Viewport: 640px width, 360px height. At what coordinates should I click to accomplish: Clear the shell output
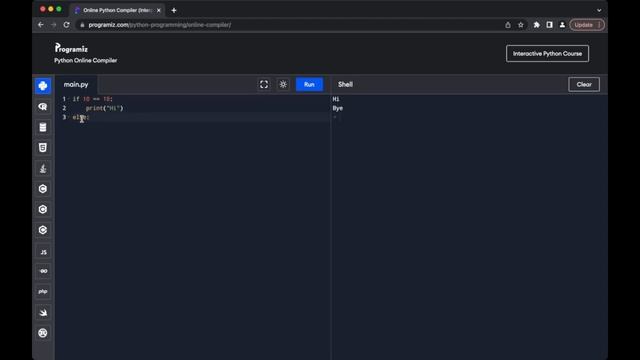coord(584,84)
